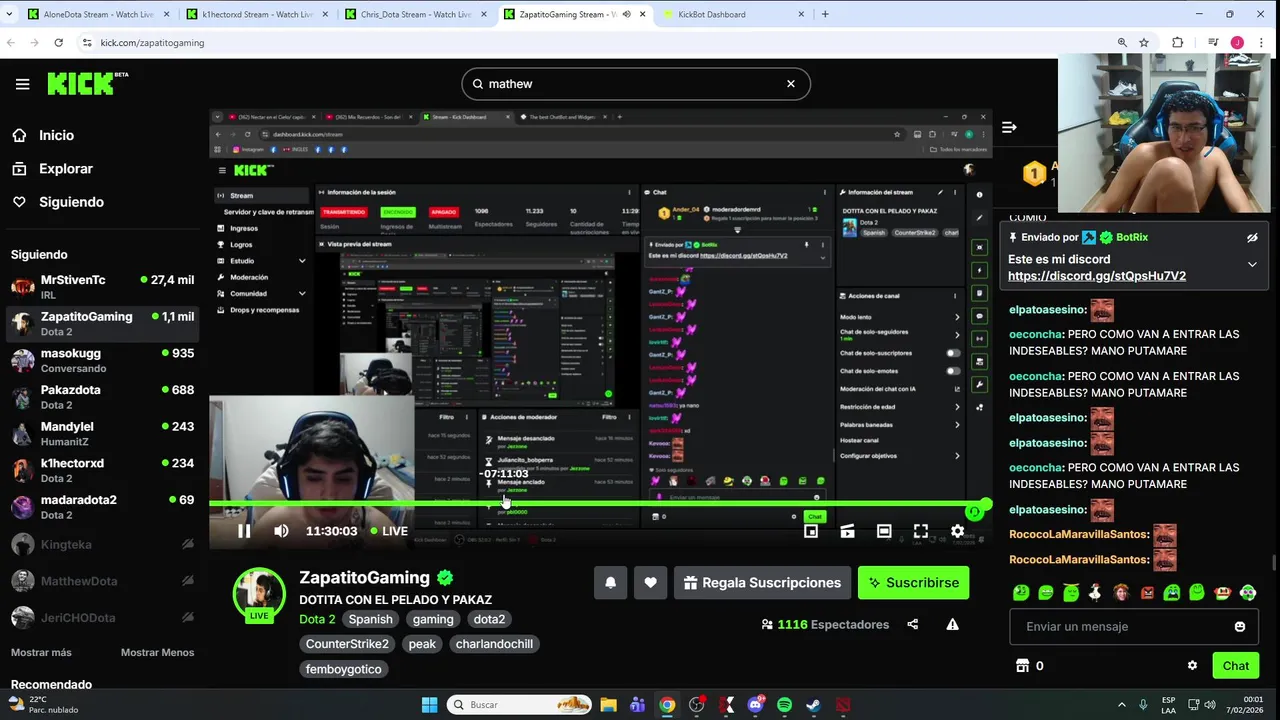Image resolution: width=1280 pixels, height=720 pixels.
Task: Open masokugg channel in following list
Action: tap(102, 360)
